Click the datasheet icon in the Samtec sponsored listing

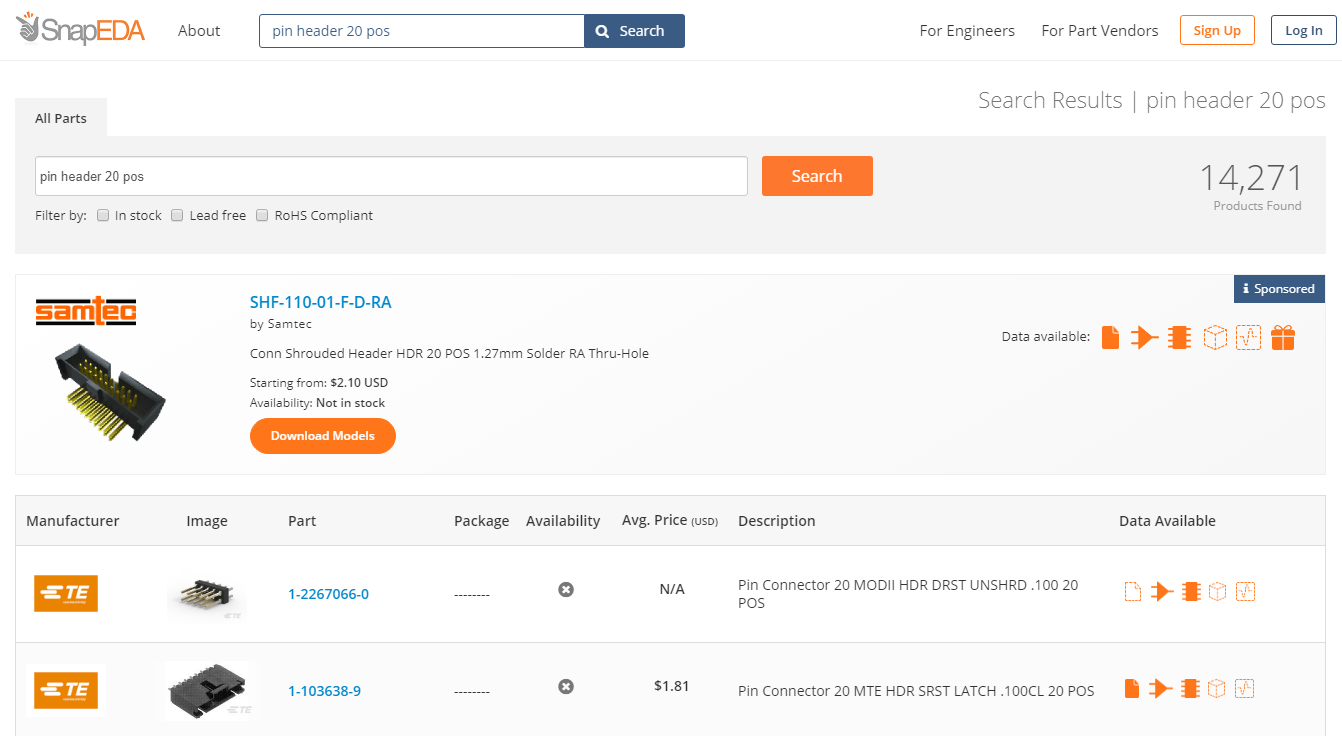click(1110, 338)
